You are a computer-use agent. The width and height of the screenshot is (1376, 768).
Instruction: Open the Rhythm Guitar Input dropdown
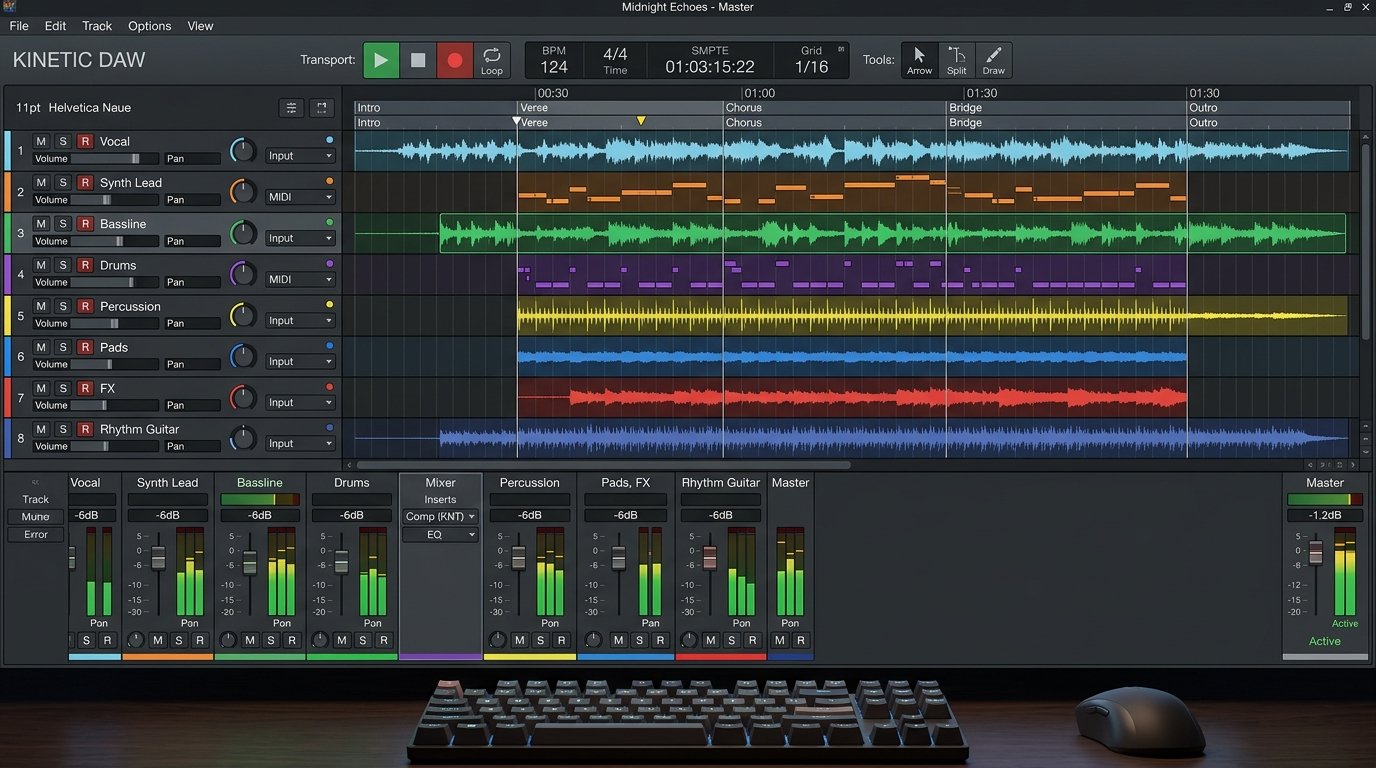click(x=300, y=443)
